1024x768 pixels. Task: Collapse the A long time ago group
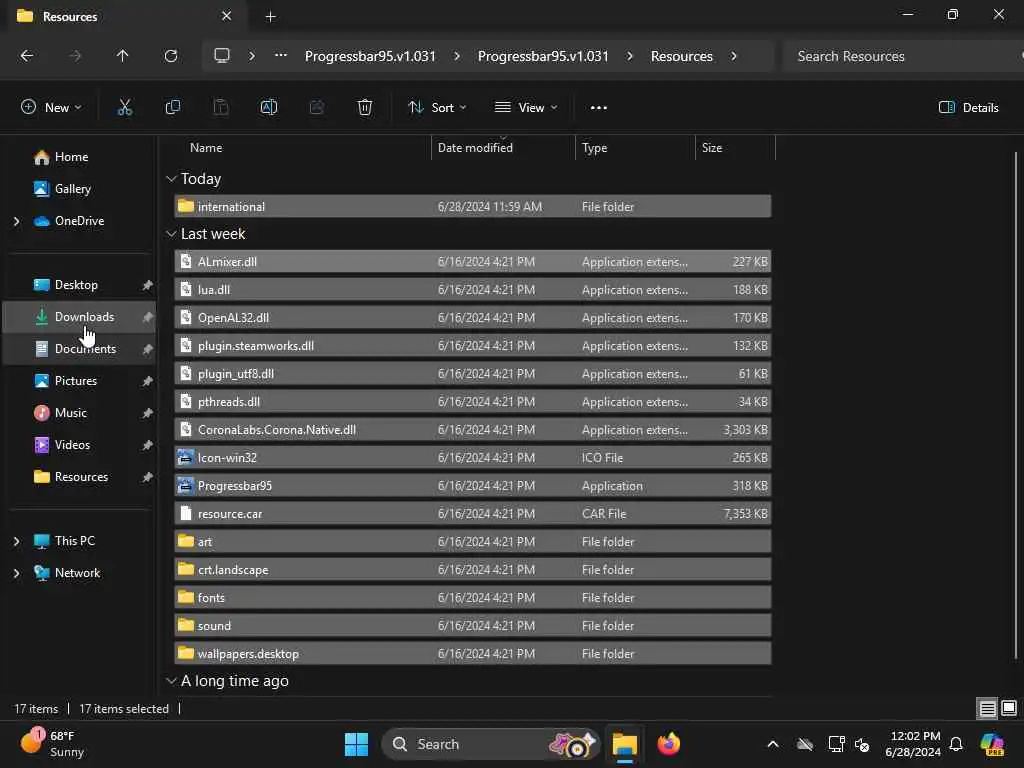tap(171, 681)
